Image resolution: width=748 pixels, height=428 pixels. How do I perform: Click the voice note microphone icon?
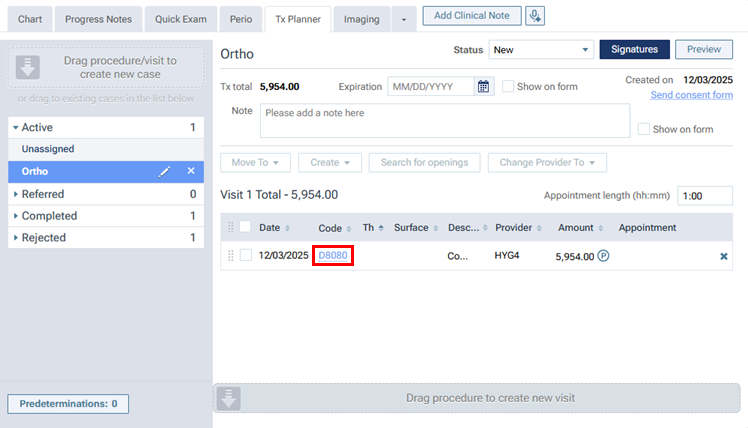(x=537, y=15)
